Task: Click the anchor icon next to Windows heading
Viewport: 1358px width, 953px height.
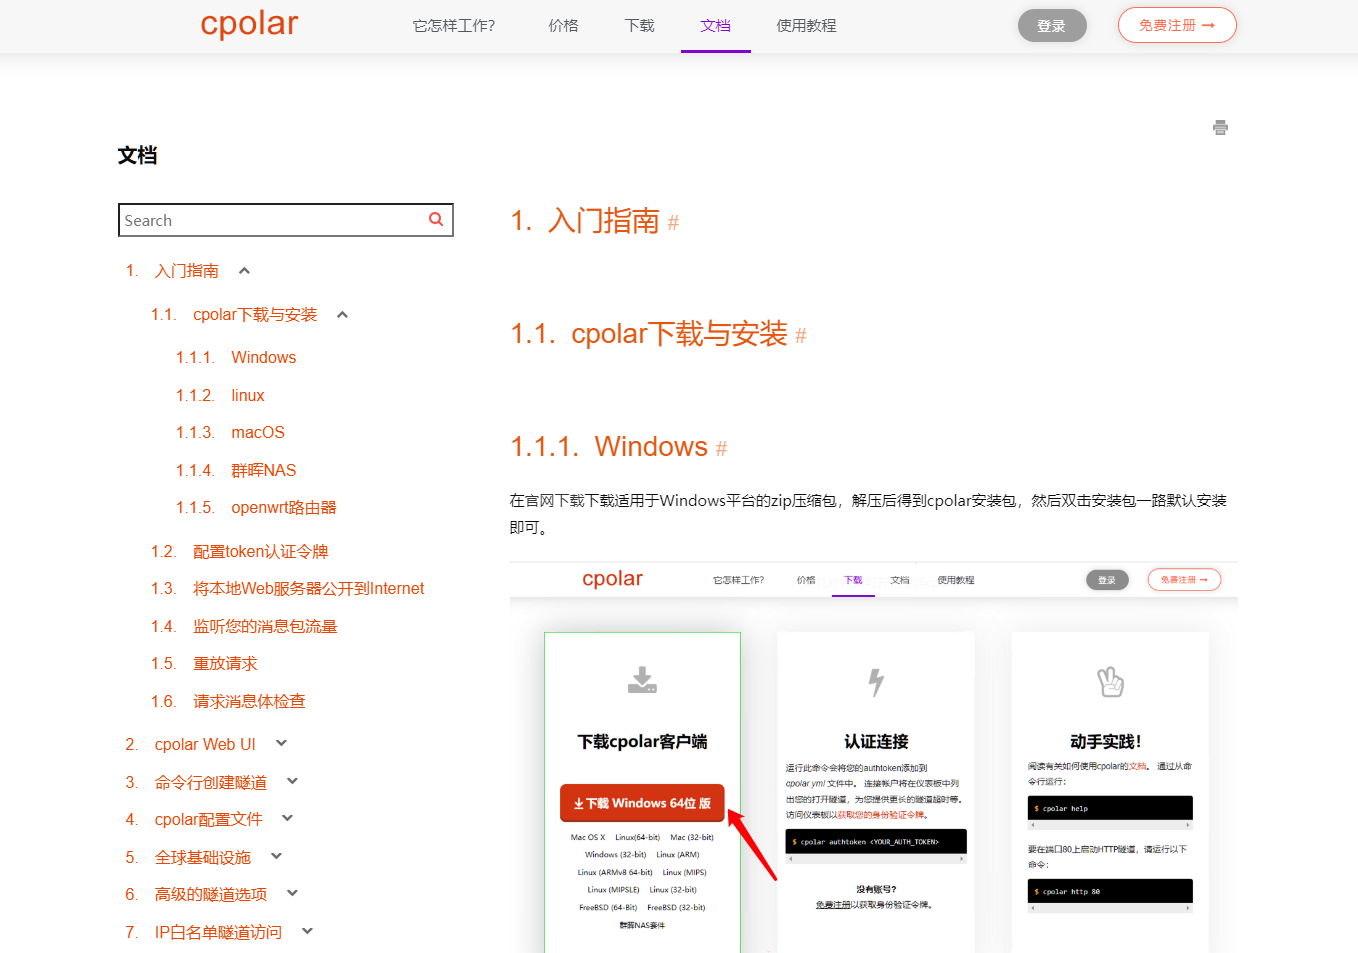Action: (722, 449)
